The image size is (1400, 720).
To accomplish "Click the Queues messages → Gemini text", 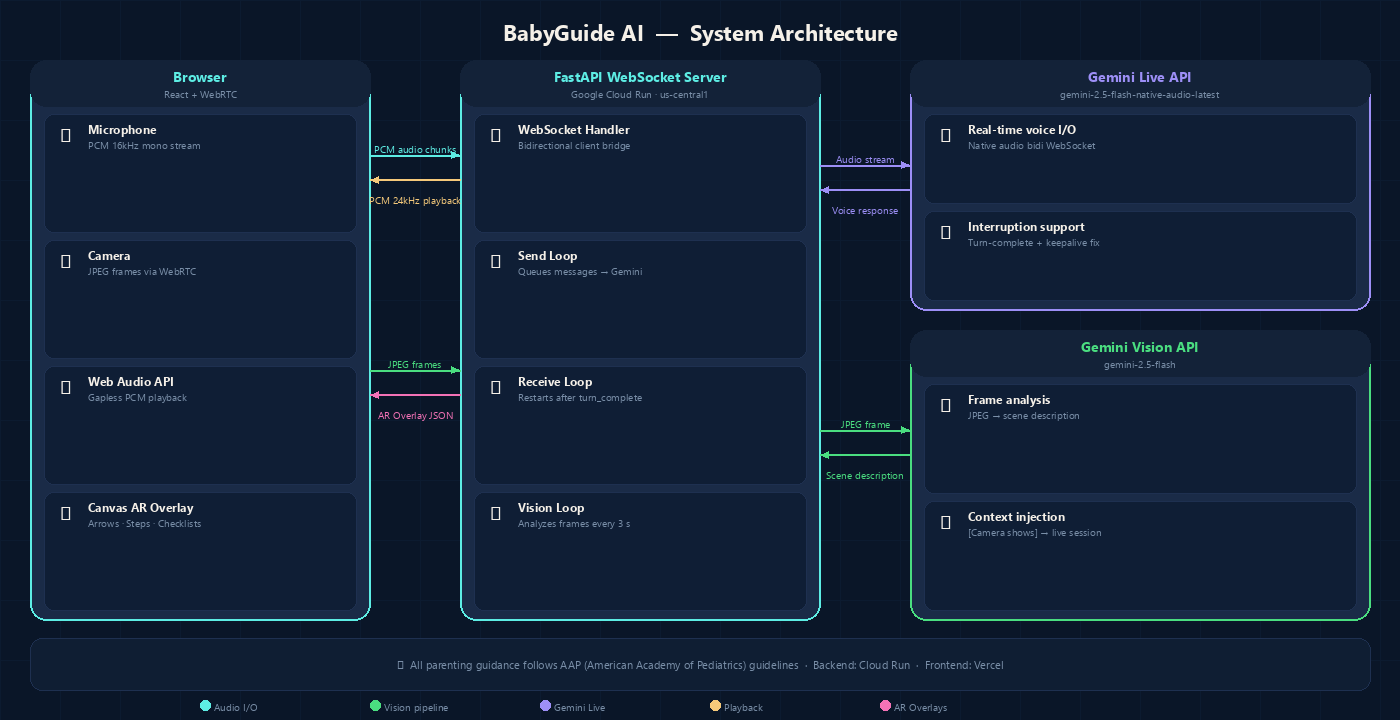I will pos(580,272).
